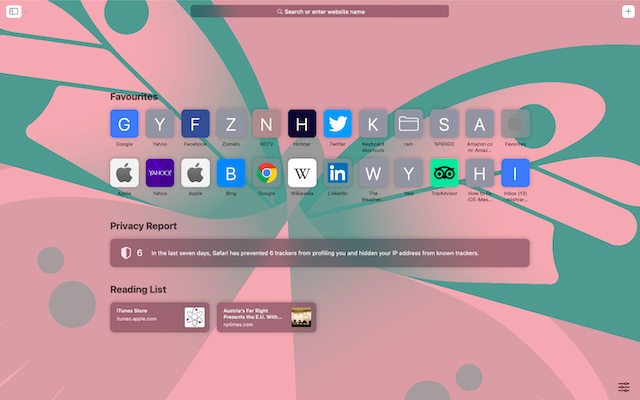The image size is (640, 400).
Task: Open the Zomato favourite
Action: tap(231, 124)
